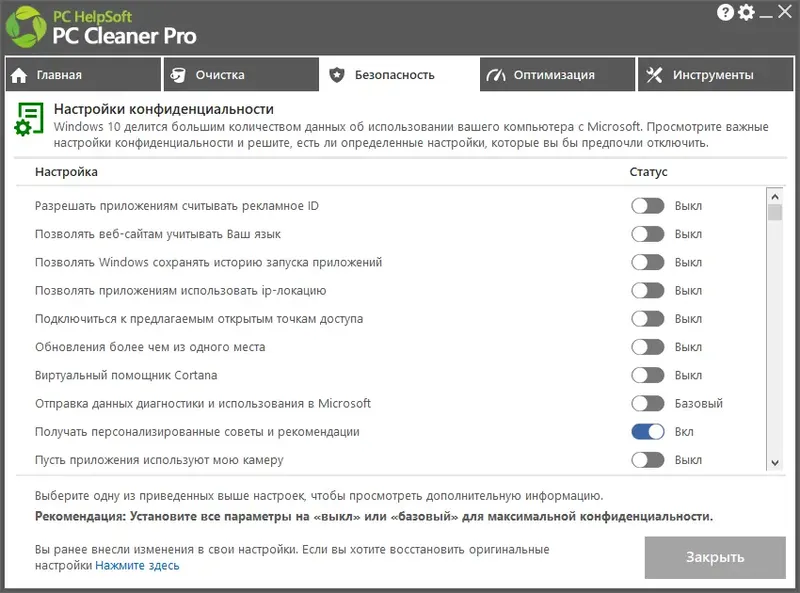The width and height of the screenshot is (800, 593).
Task: Toggle camera access for apps switch
Action: point(647,460)
